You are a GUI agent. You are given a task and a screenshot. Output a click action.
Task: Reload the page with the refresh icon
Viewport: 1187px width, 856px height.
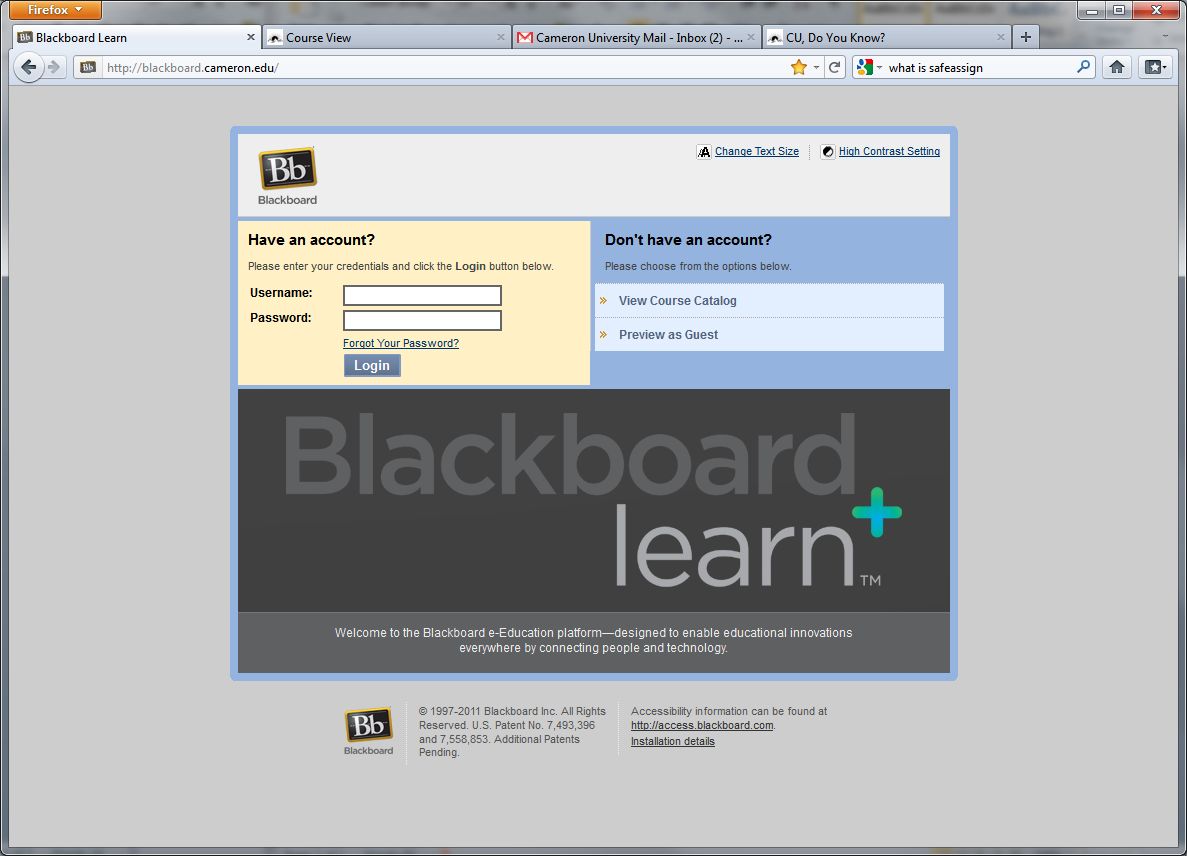(834, 67)
